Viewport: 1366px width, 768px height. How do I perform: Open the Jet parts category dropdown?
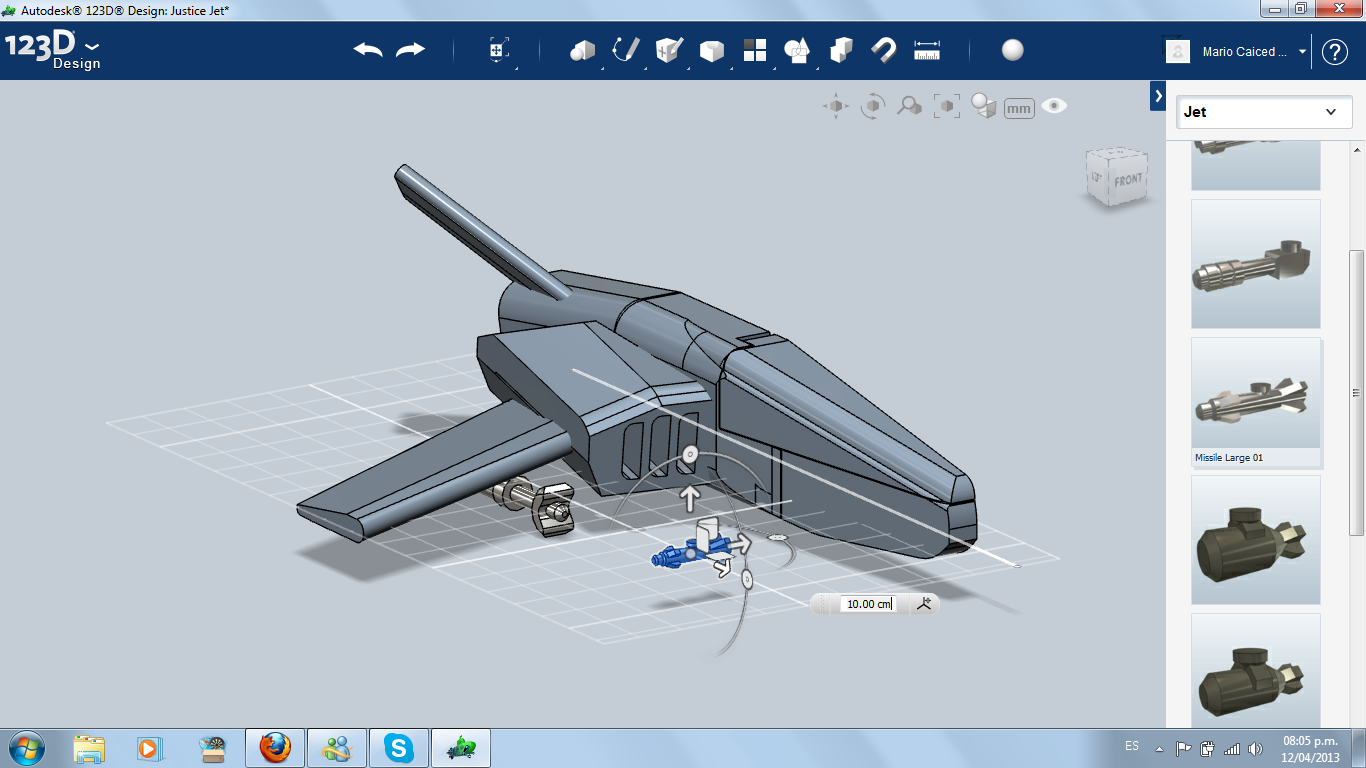tap(1264, 112)
